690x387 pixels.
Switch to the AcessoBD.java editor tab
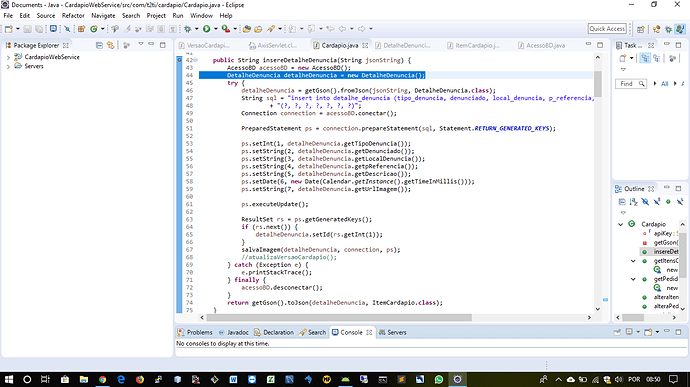pos(541,45)
